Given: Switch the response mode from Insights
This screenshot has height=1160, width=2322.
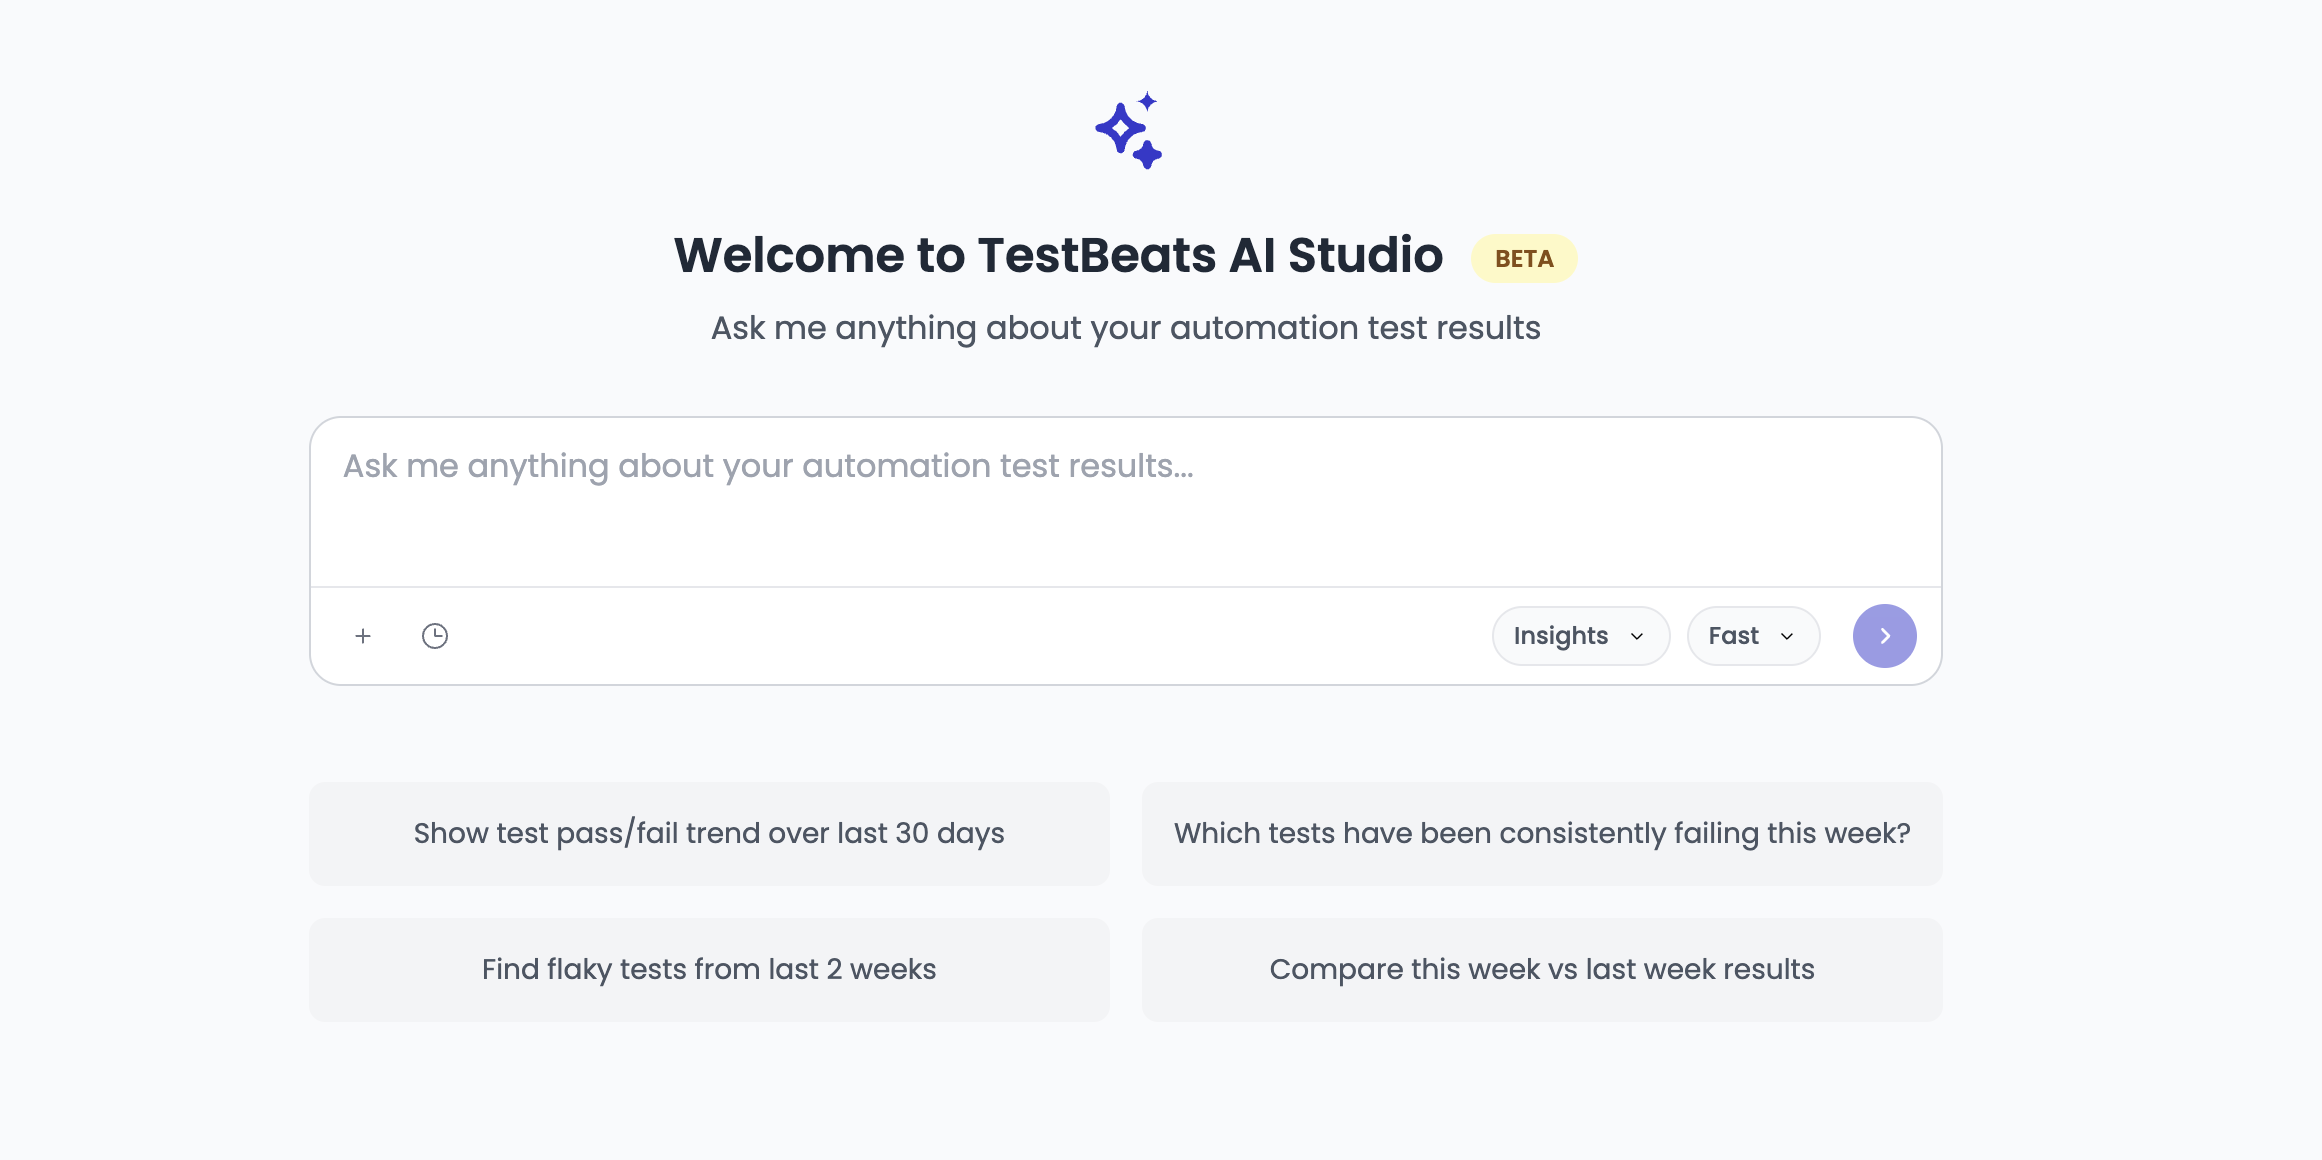Looking at the screenshot, I should (1580, 635).
